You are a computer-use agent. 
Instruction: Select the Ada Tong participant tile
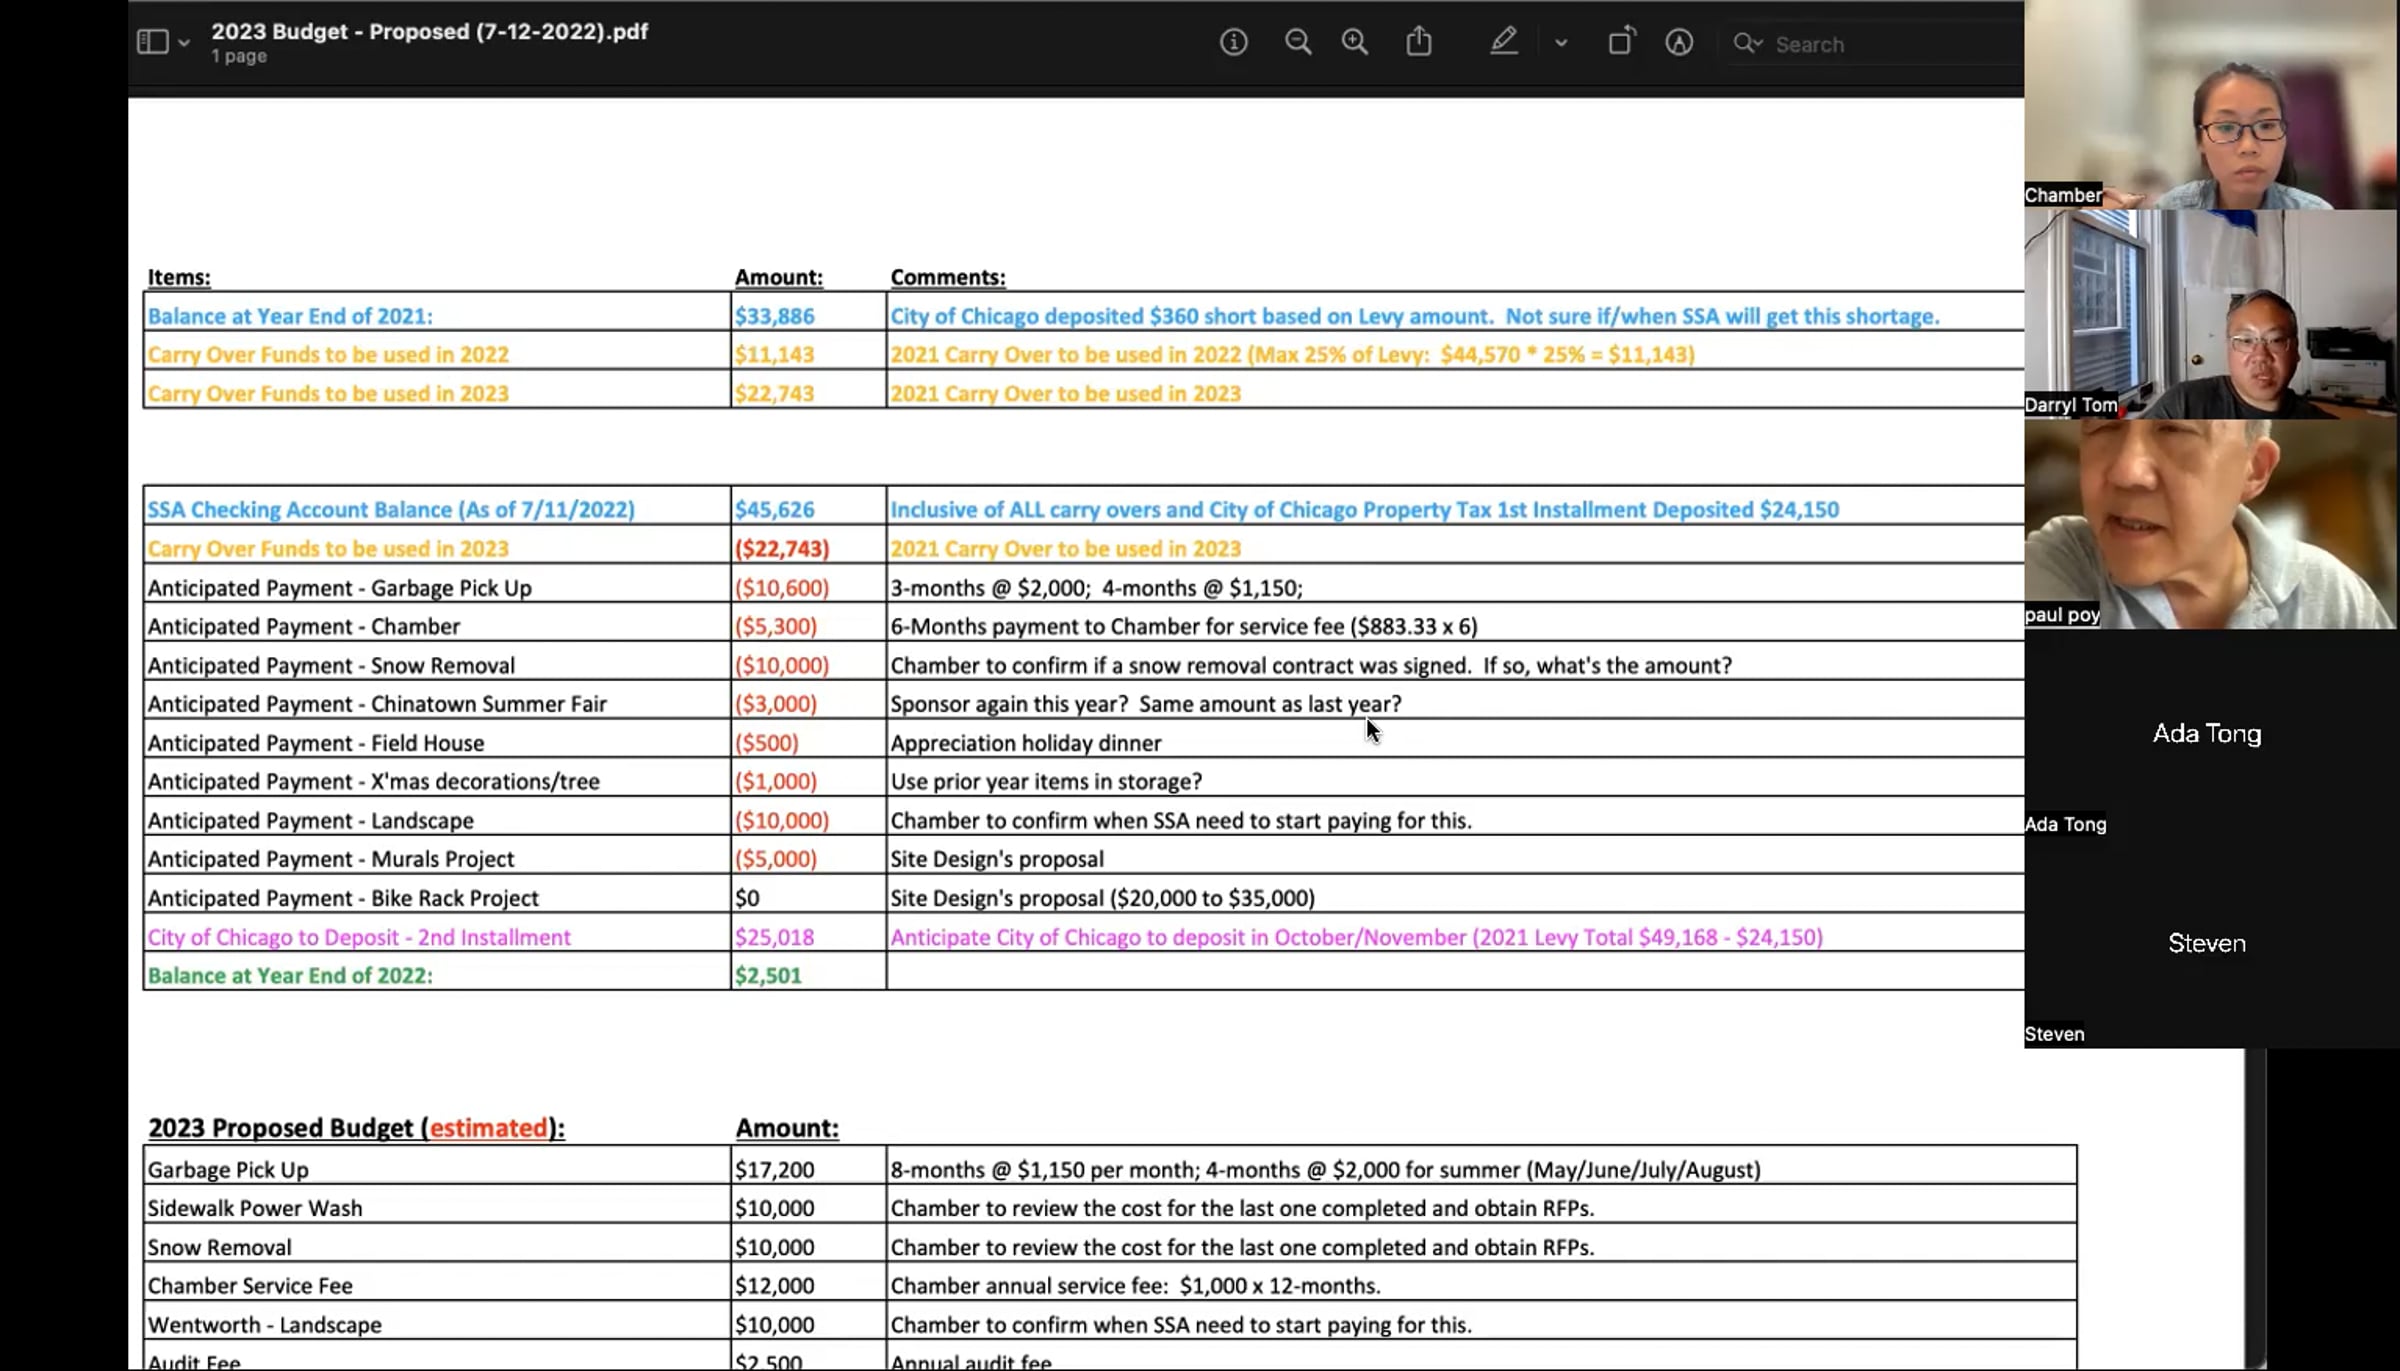point(2211,734)
